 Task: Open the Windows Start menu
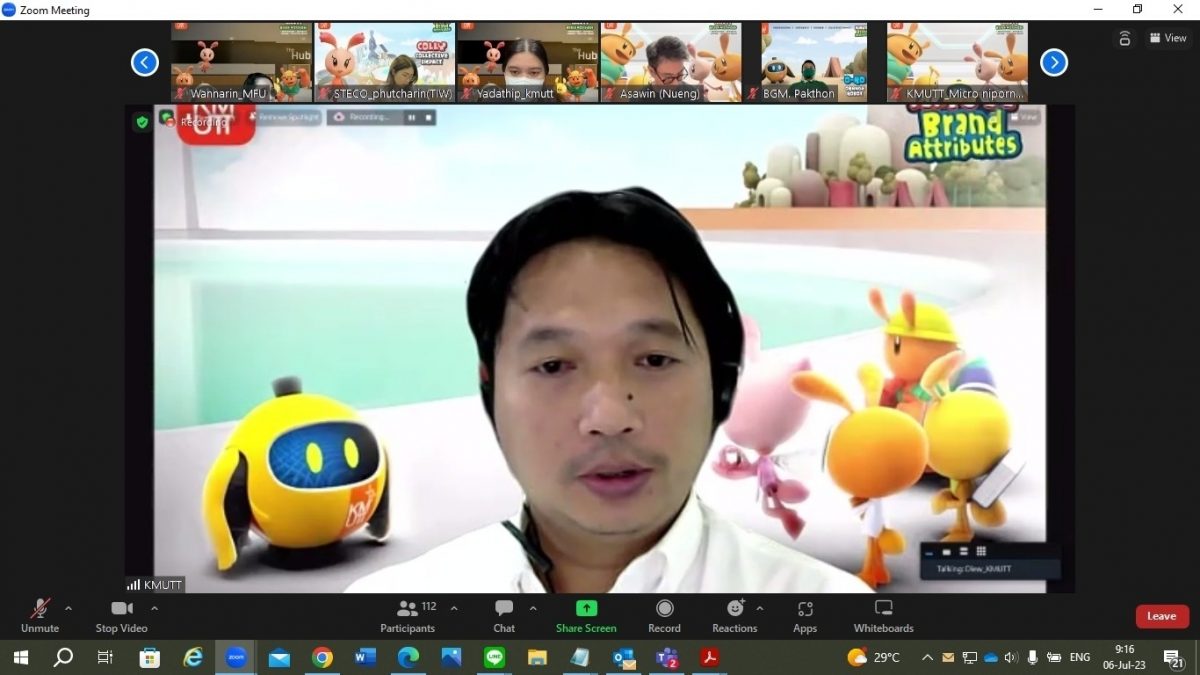pyautogui.click(x=21, y=657)
